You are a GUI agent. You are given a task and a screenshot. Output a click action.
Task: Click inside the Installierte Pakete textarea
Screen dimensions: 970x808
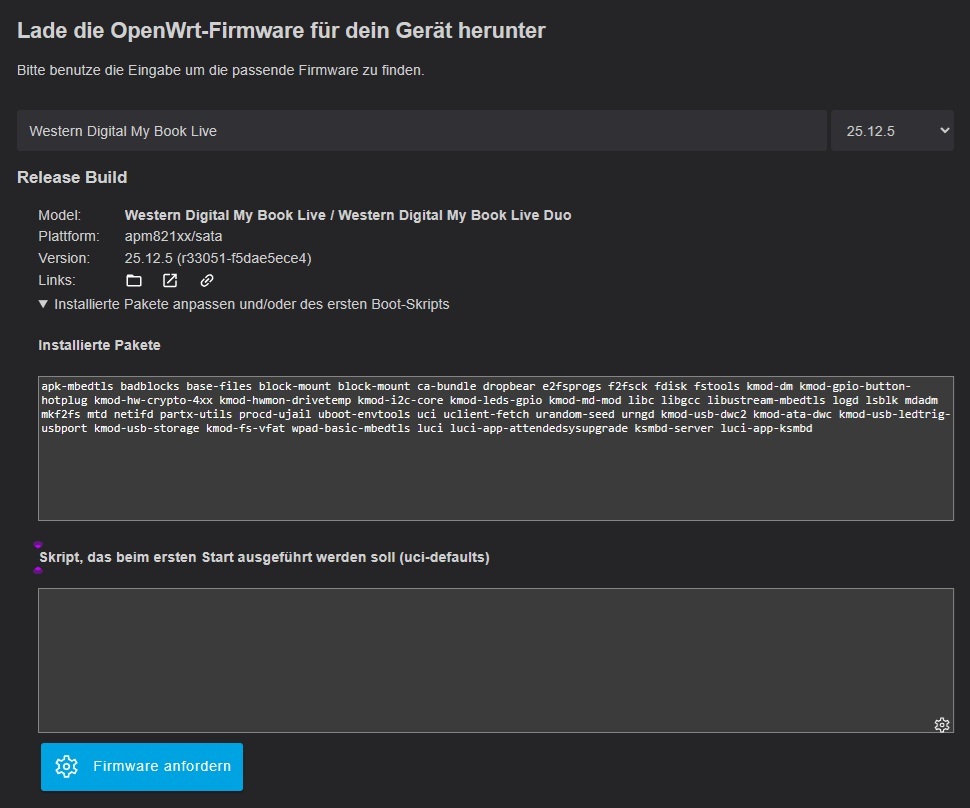496,449
